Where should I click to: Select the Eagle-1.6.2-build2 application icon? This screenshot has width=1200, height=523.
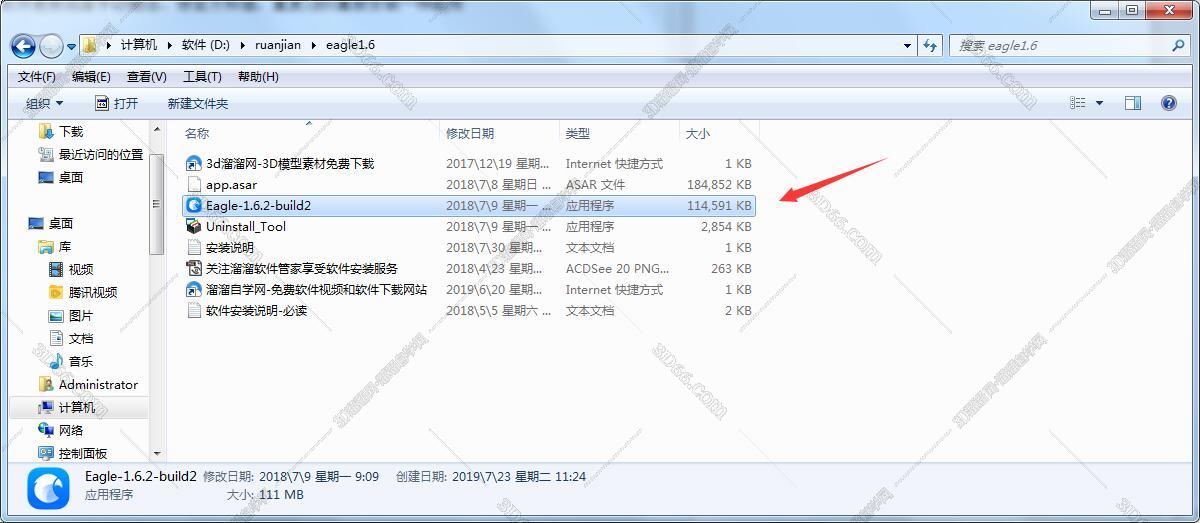194,205
